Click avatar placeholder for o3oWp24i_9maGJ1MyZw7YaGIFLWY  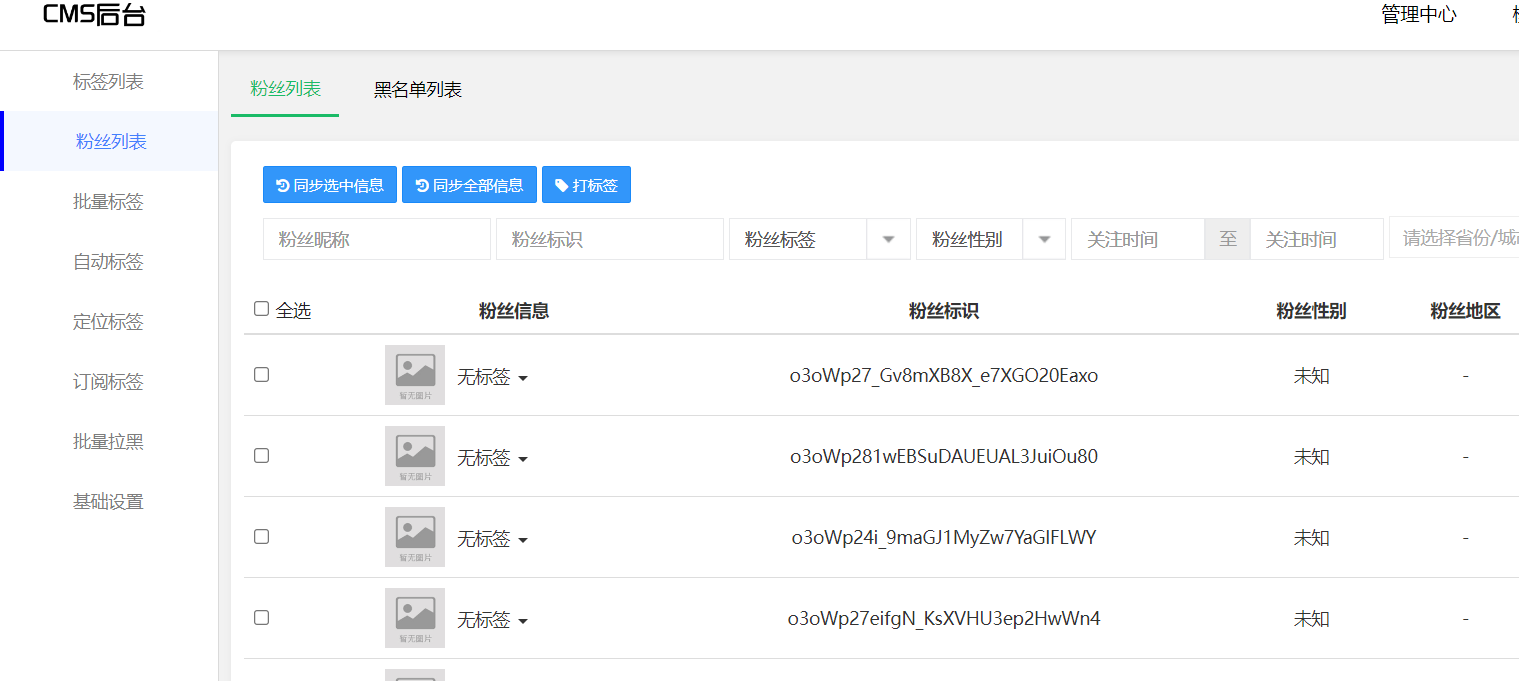point(415,537)
